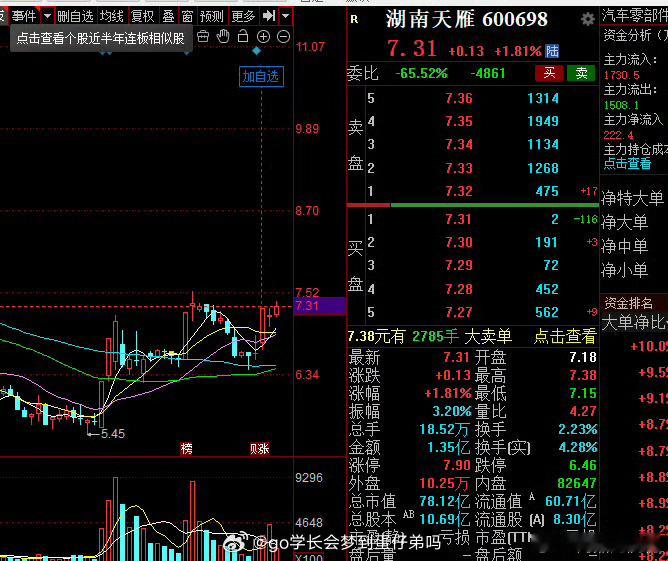This screenshot has width=668, height=561.
Task: Open the 预测 forecast item
Action: click(x=211, y=16)
